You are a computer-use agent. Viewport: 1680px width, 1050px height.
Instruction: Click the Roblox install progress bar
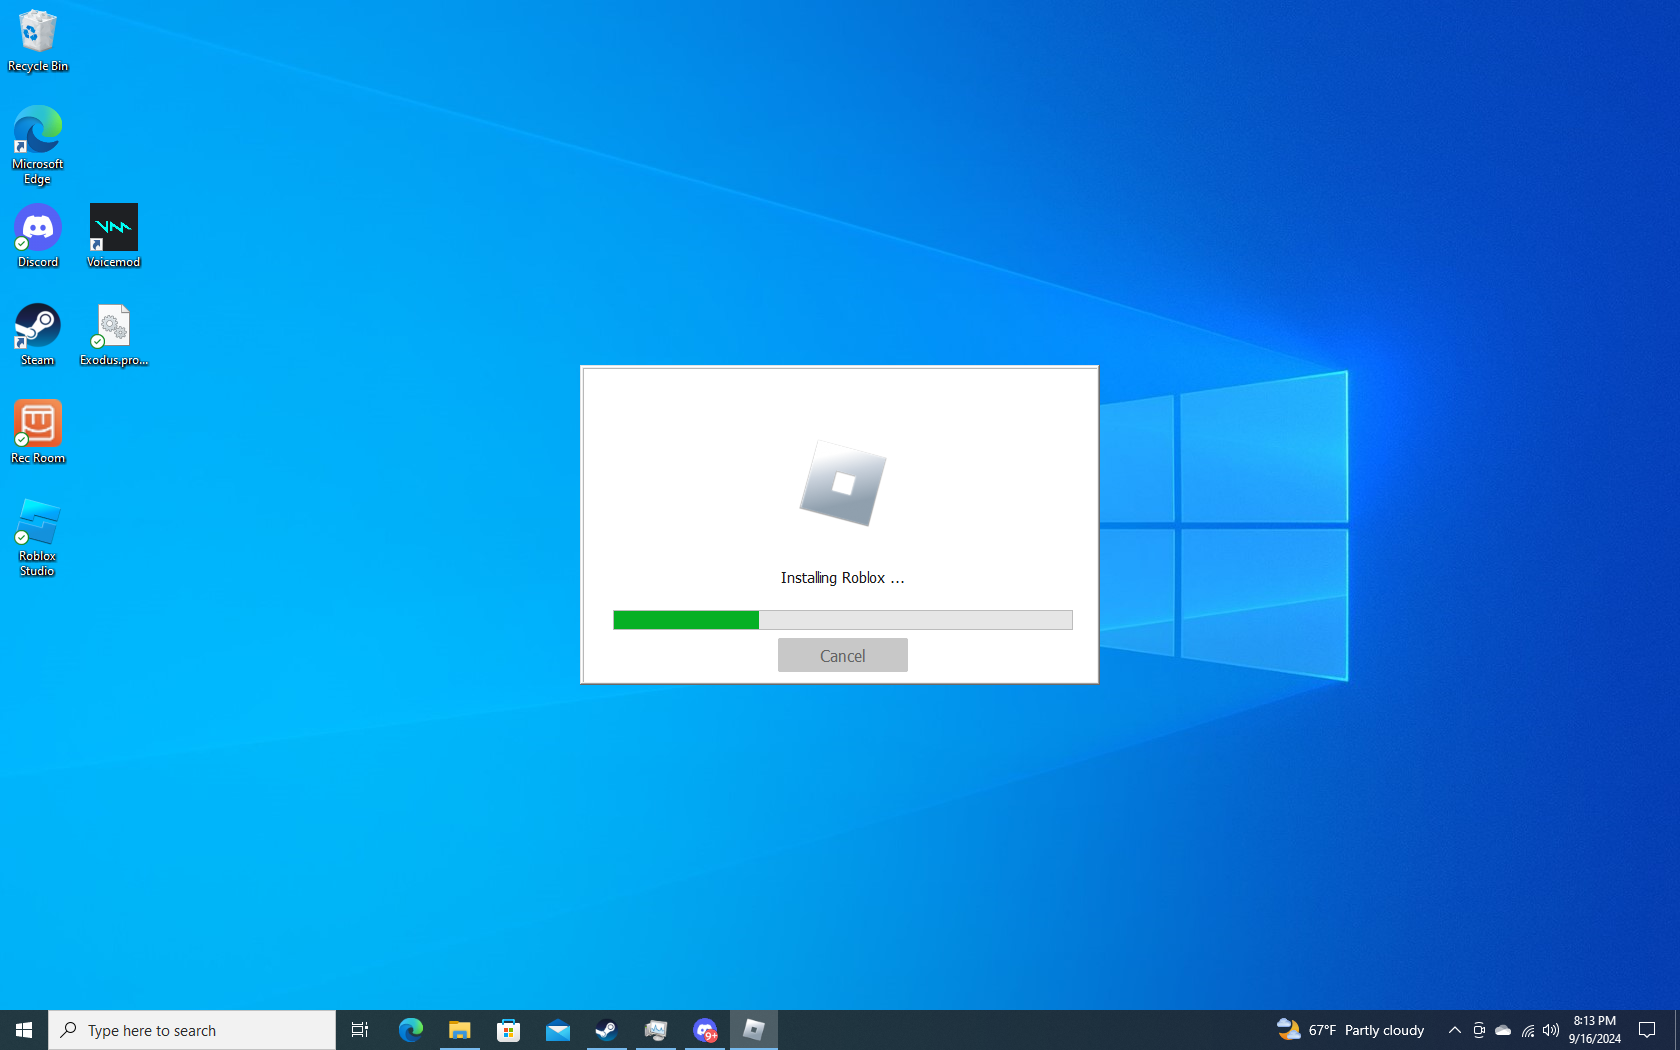[x=842, y=620]
